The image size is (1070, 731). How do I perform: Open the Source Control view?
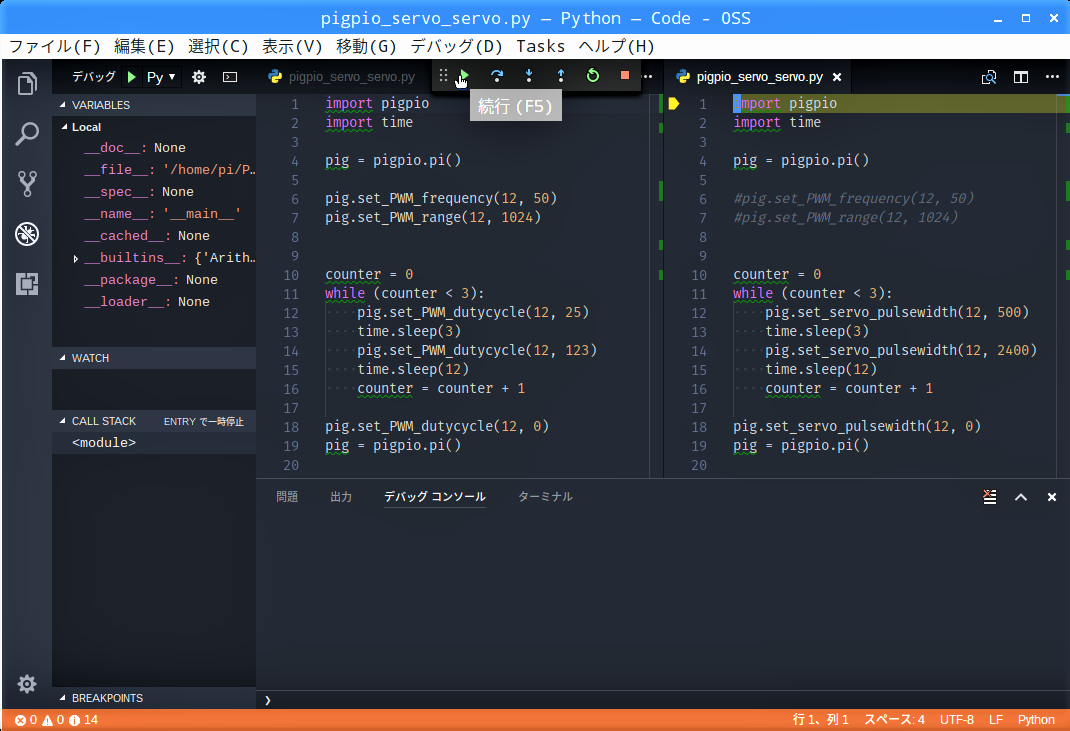(27, 184)
